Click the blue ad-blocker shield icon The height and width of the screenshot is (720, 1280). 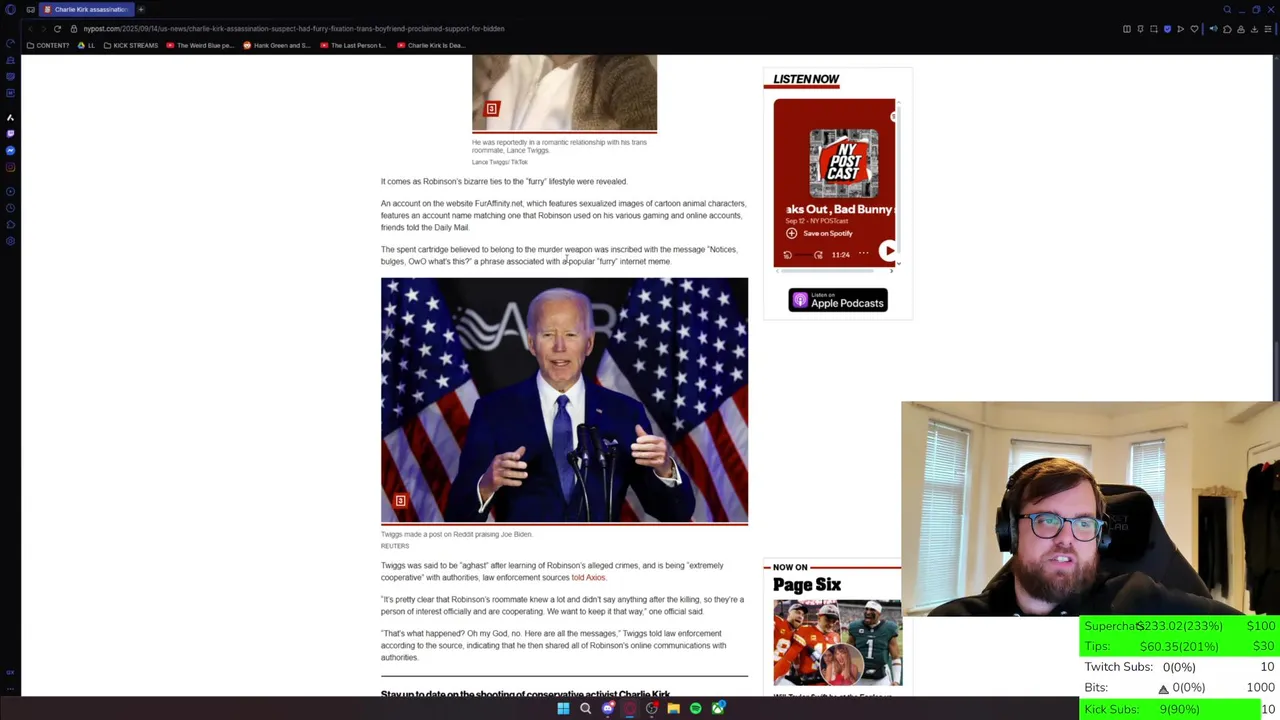[x=1167, y=29]
